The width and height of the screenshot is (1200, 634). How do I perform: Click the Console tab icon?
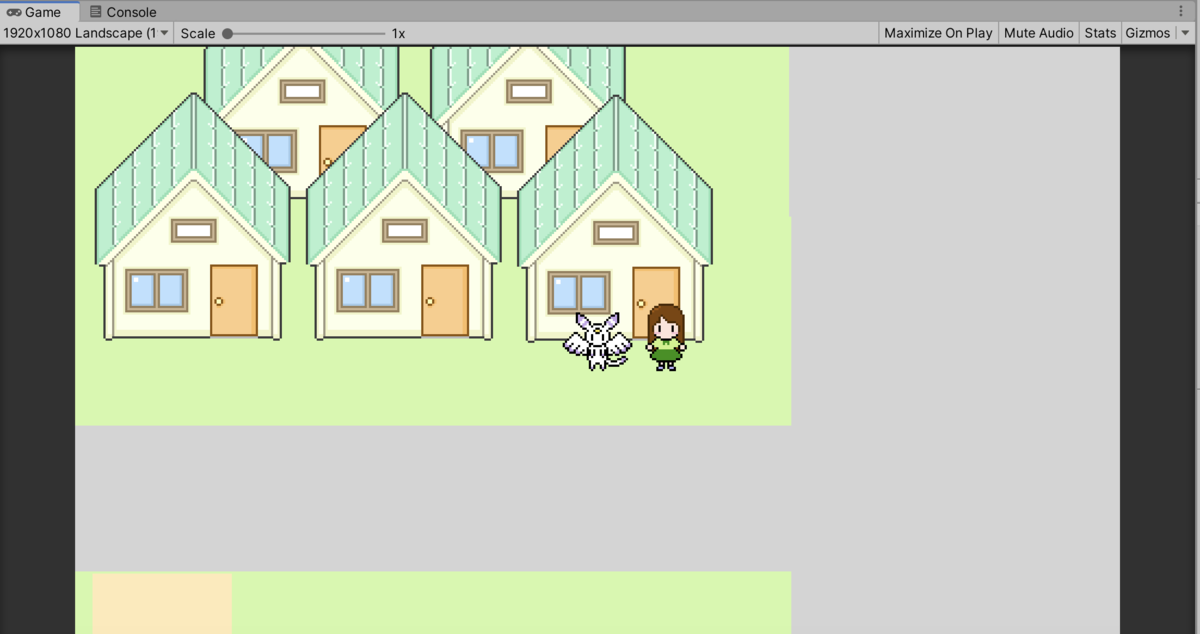click(96, 12)
